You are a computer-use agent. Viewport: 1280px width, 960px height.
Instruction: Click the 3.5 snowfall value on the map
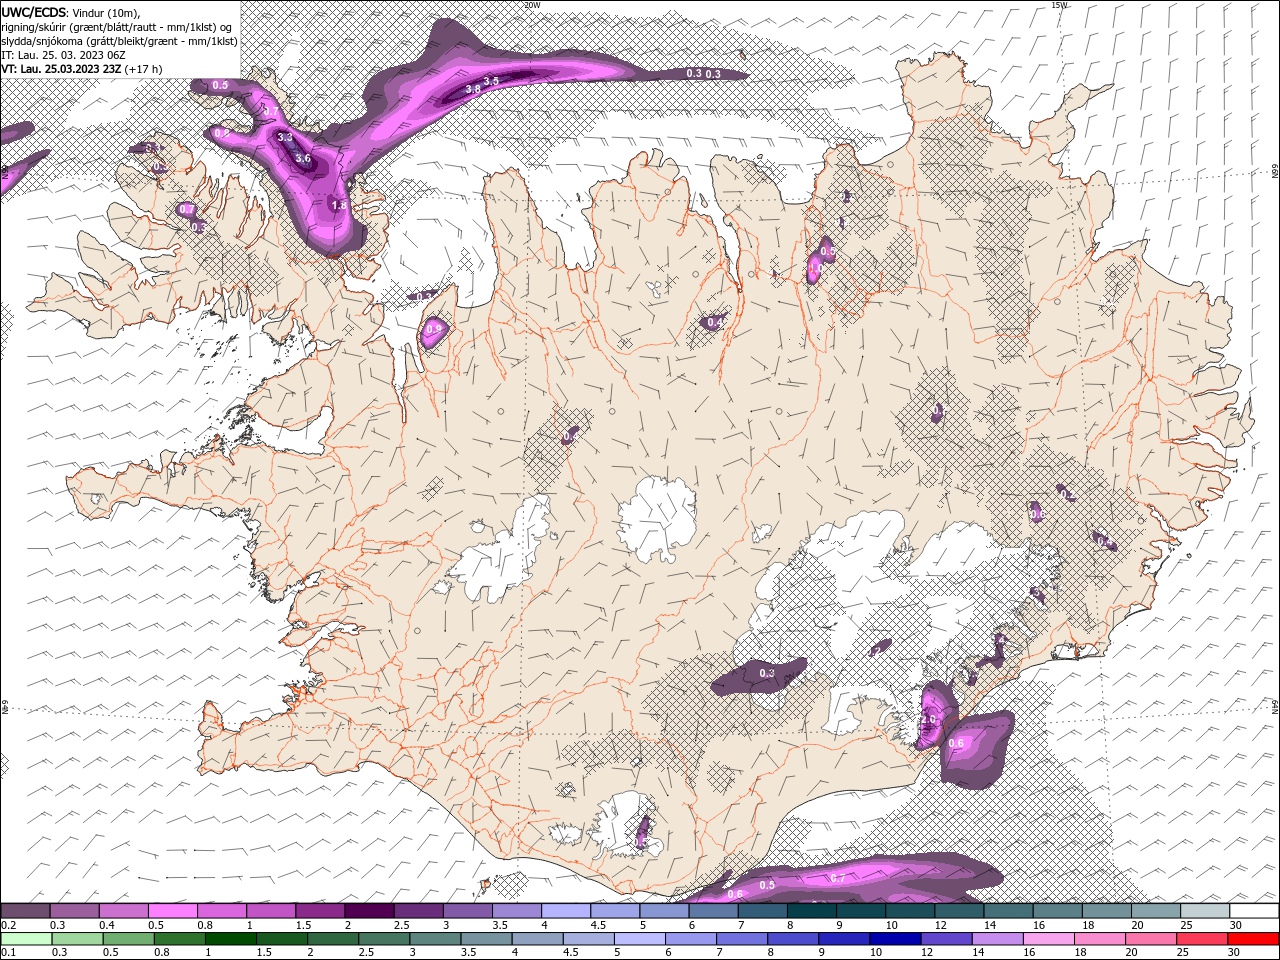(491, 81)
